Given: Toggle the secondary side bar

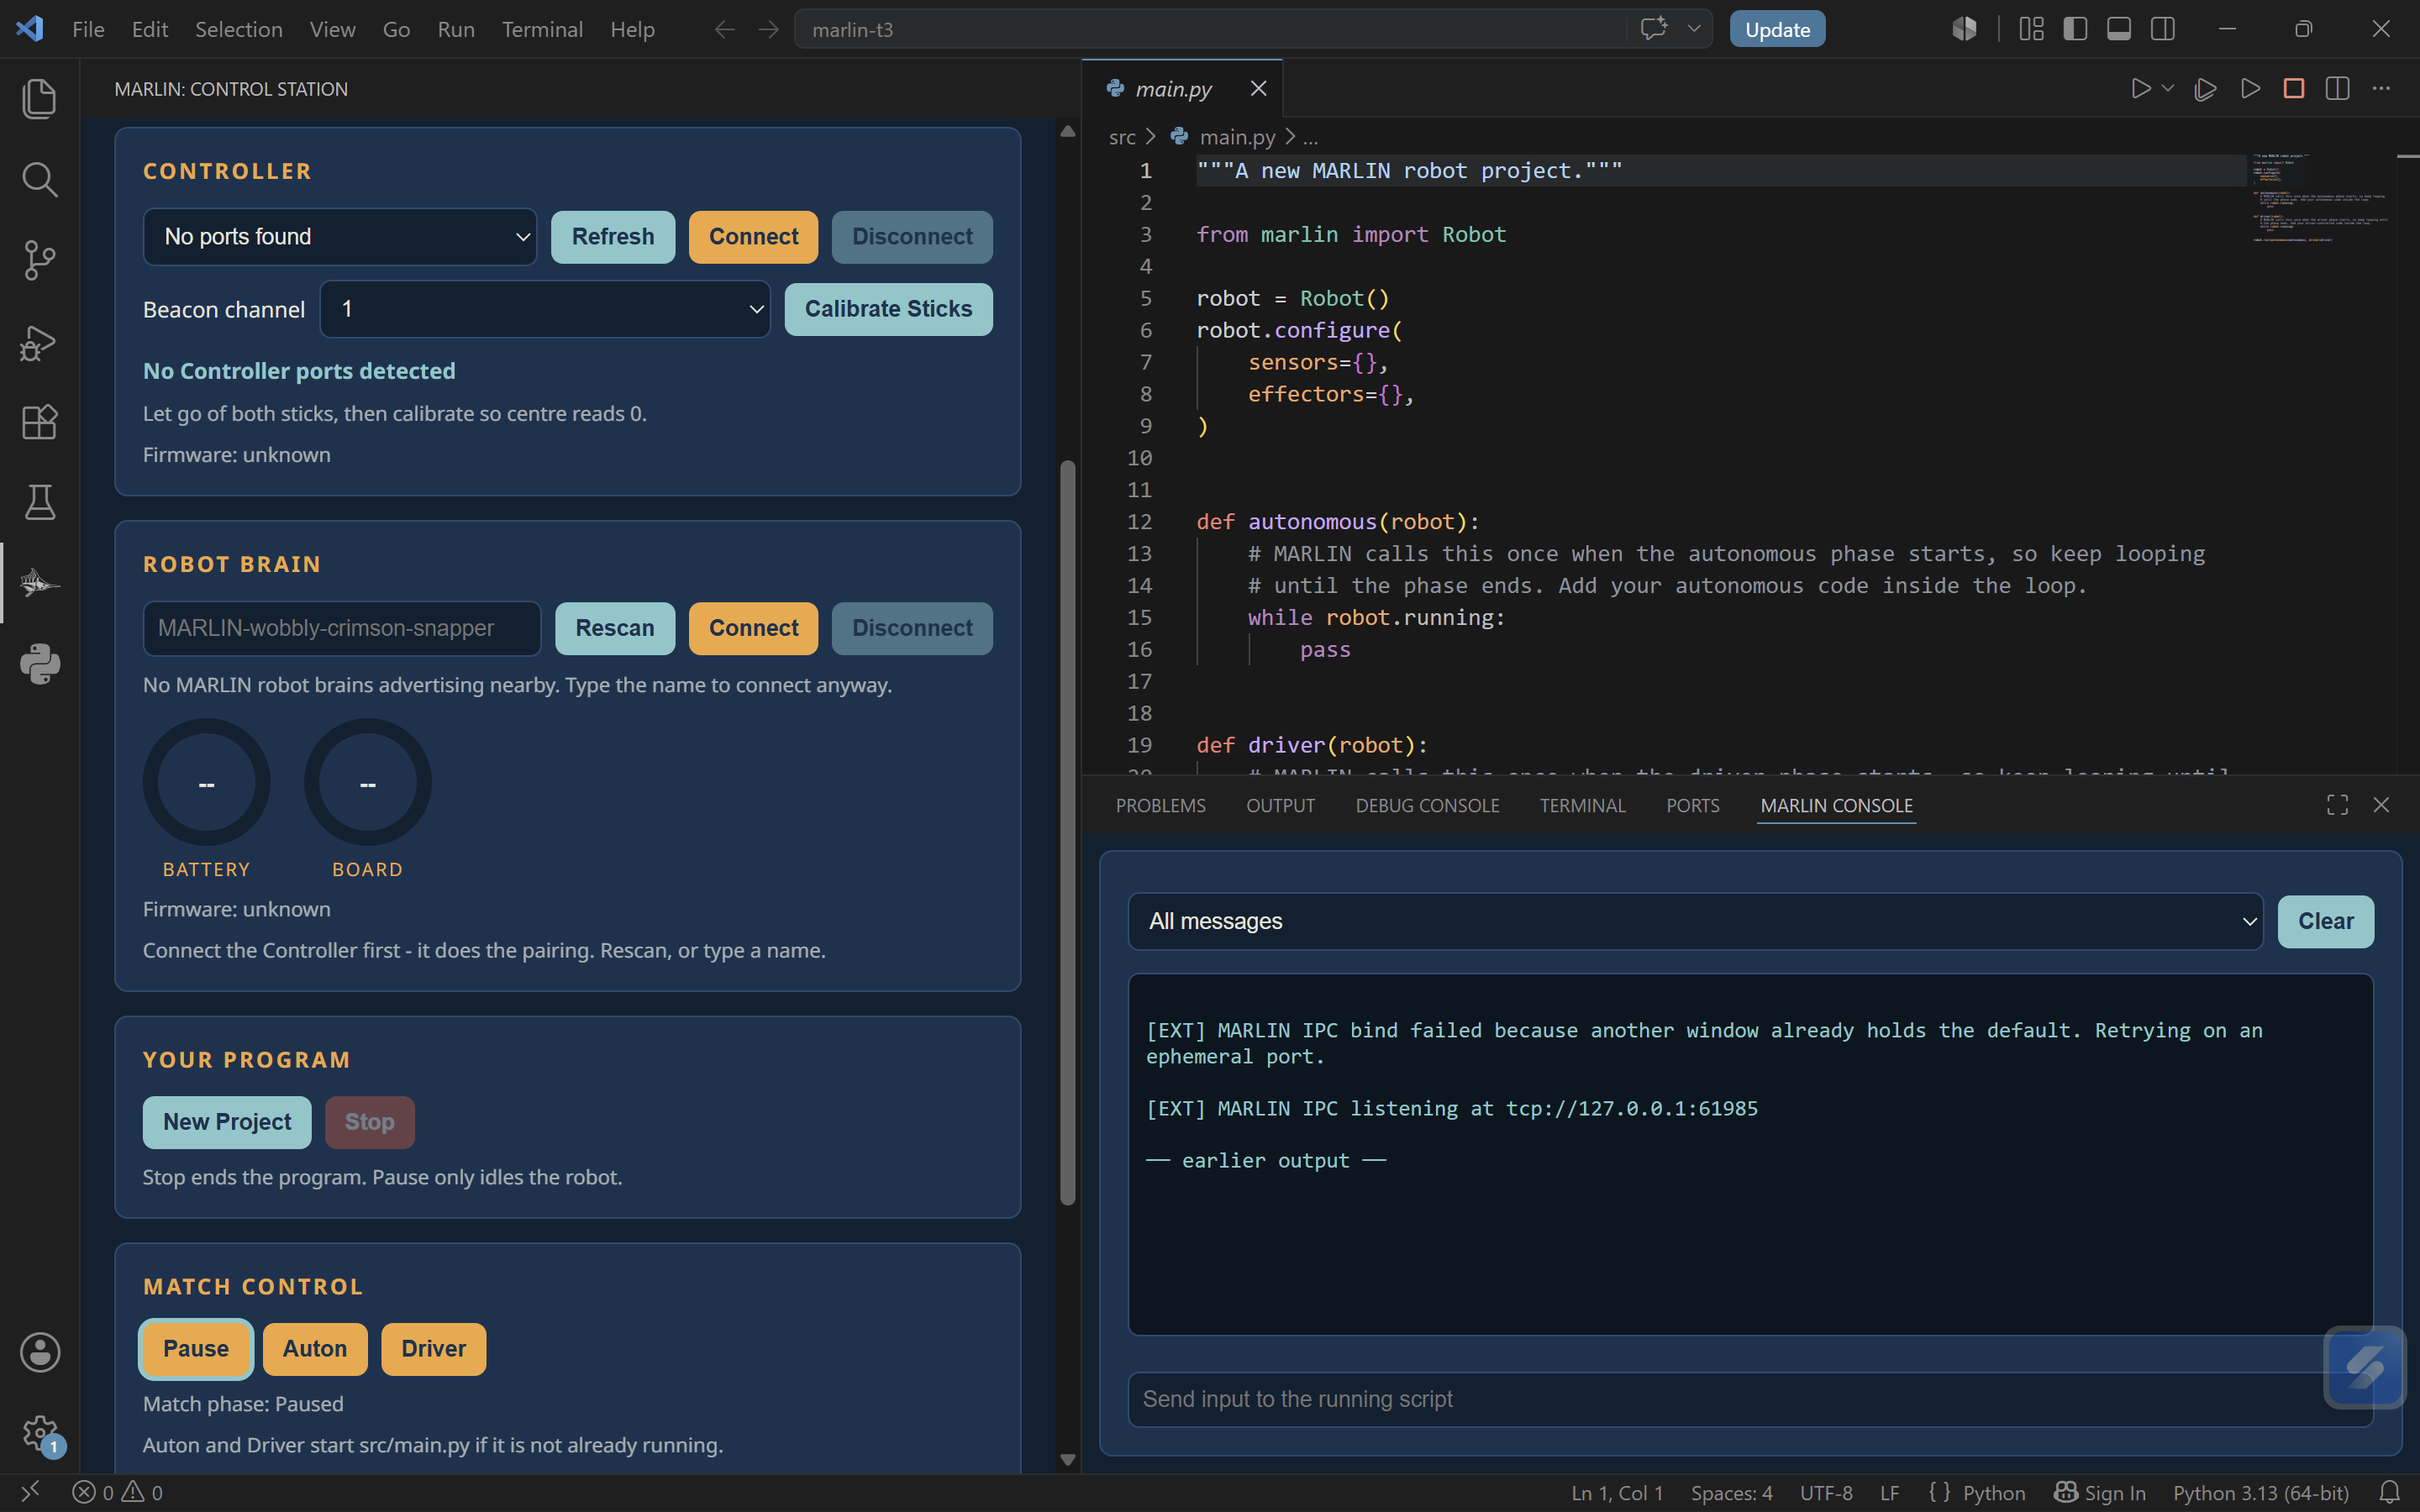Looking at the screenshot, I should click(2163, 29).
